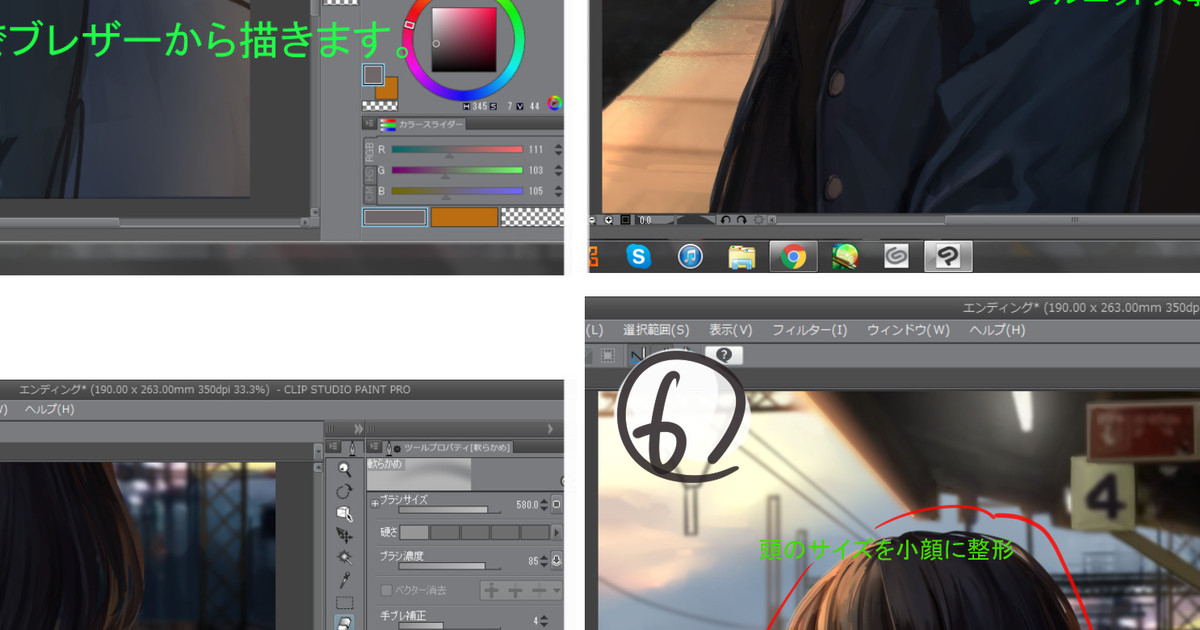
Task: Expand hardness options arrow beside 硬さ boxes
Action: (x=557, y=532)
